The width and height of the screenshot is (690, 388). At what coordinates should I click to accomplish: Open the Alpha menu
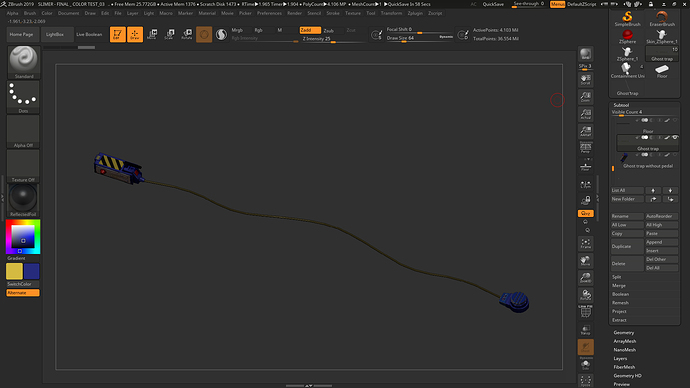coord(12,13)
